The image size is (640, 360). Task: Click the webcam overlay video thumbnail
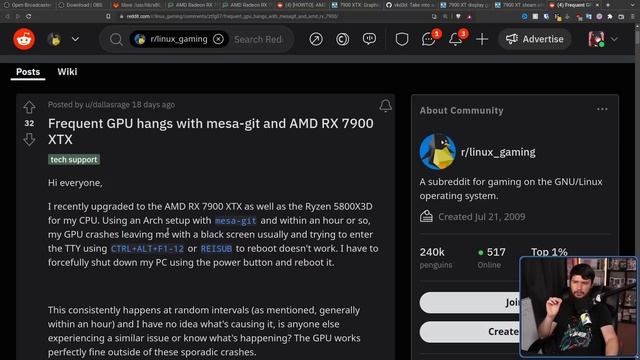click(x=578, y=307)
